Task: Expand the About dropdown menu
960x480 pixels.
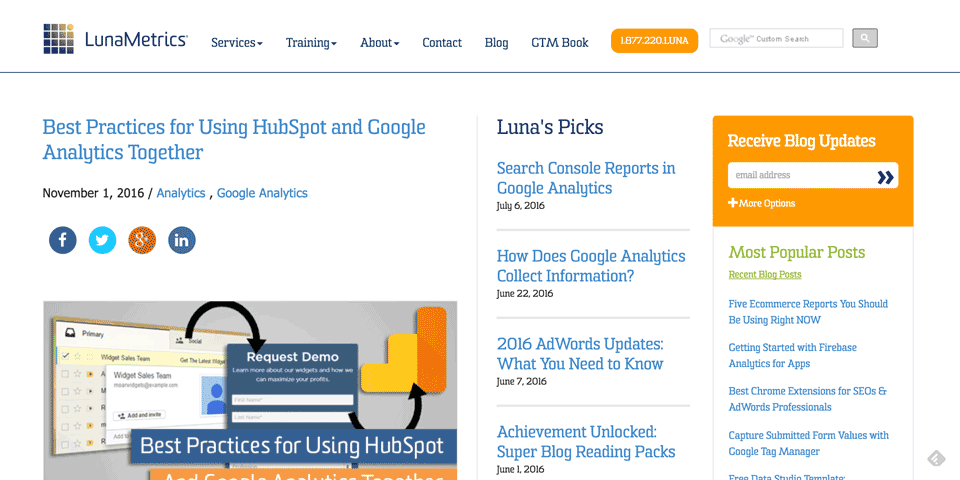Action: (x=379, y=42)
